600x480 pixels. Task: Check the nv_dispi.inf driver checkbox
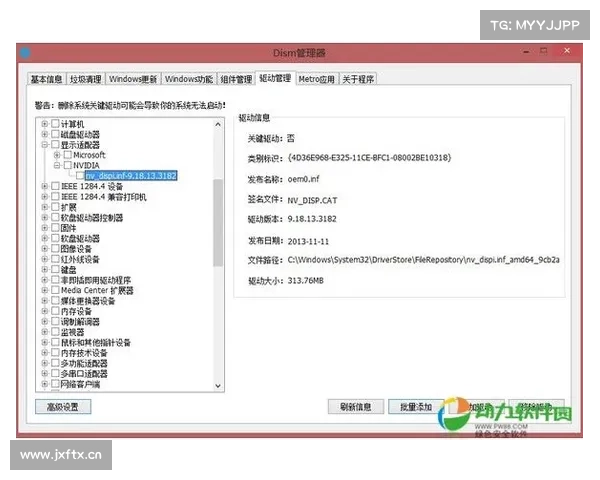pos(80,175)
